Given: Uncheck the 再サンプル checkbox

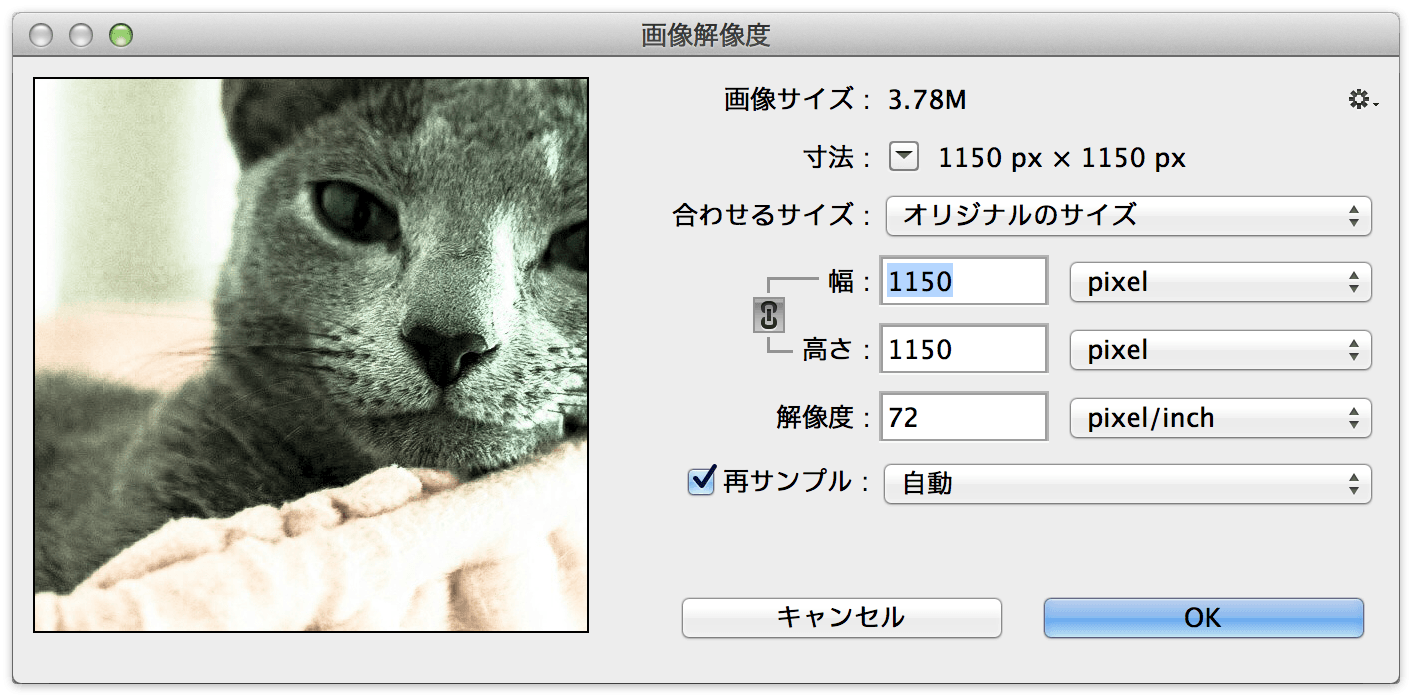Looking at the screenshot, I should pos(701,481).
